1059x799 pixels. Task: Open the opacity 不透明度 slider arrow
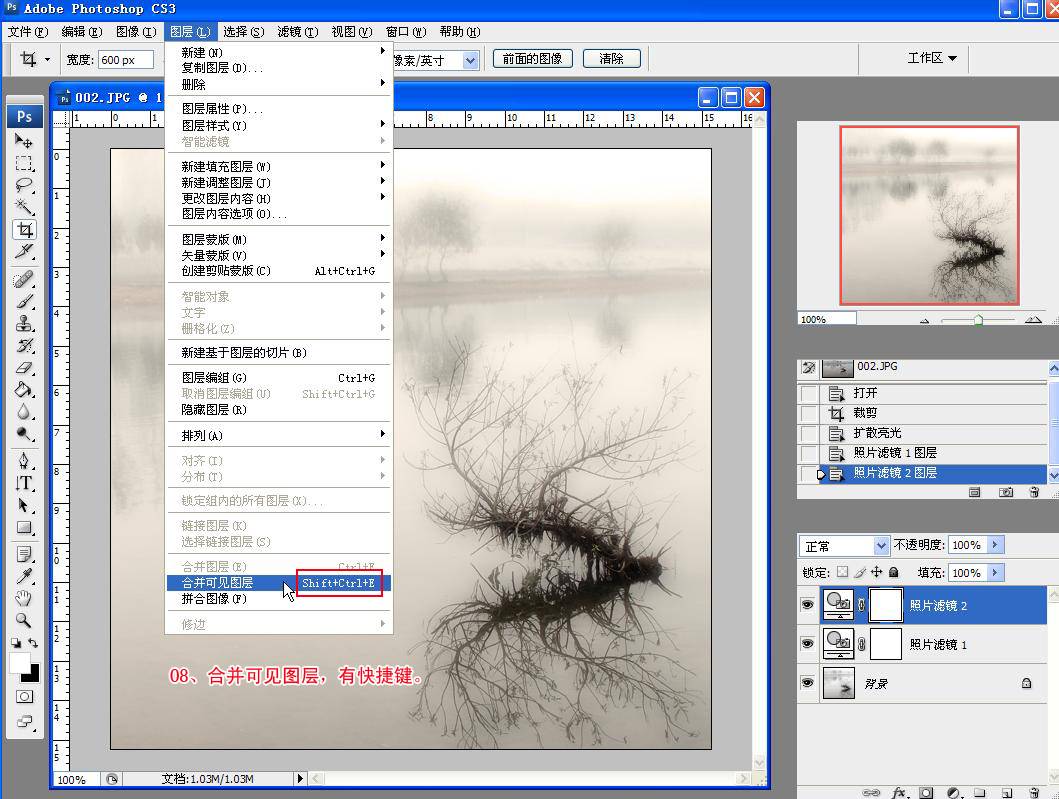click(996, 544)
